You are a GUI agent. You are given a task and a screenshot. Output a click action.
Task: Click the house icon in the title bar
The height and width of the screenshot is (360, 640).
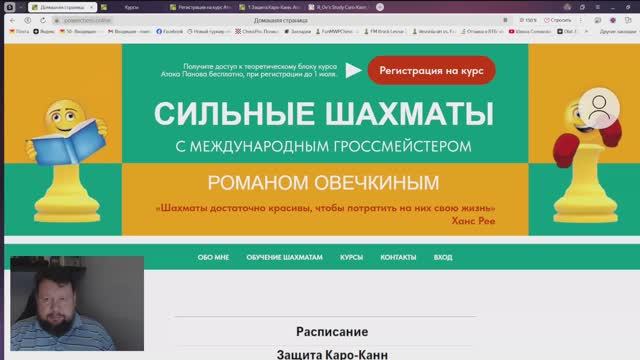(567, 7)
